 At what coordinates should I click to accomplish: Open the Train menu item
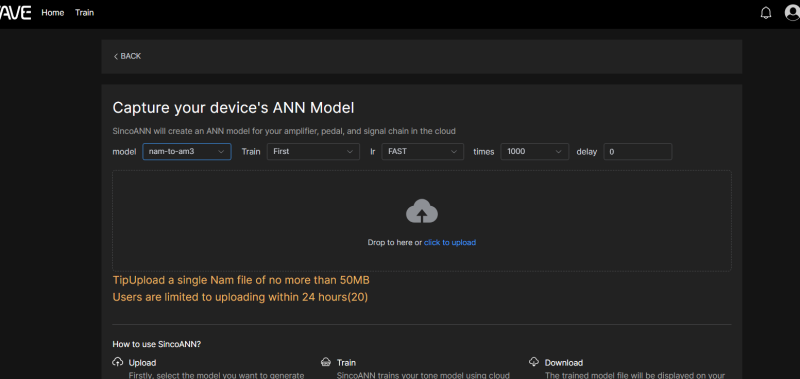point(84,13)
